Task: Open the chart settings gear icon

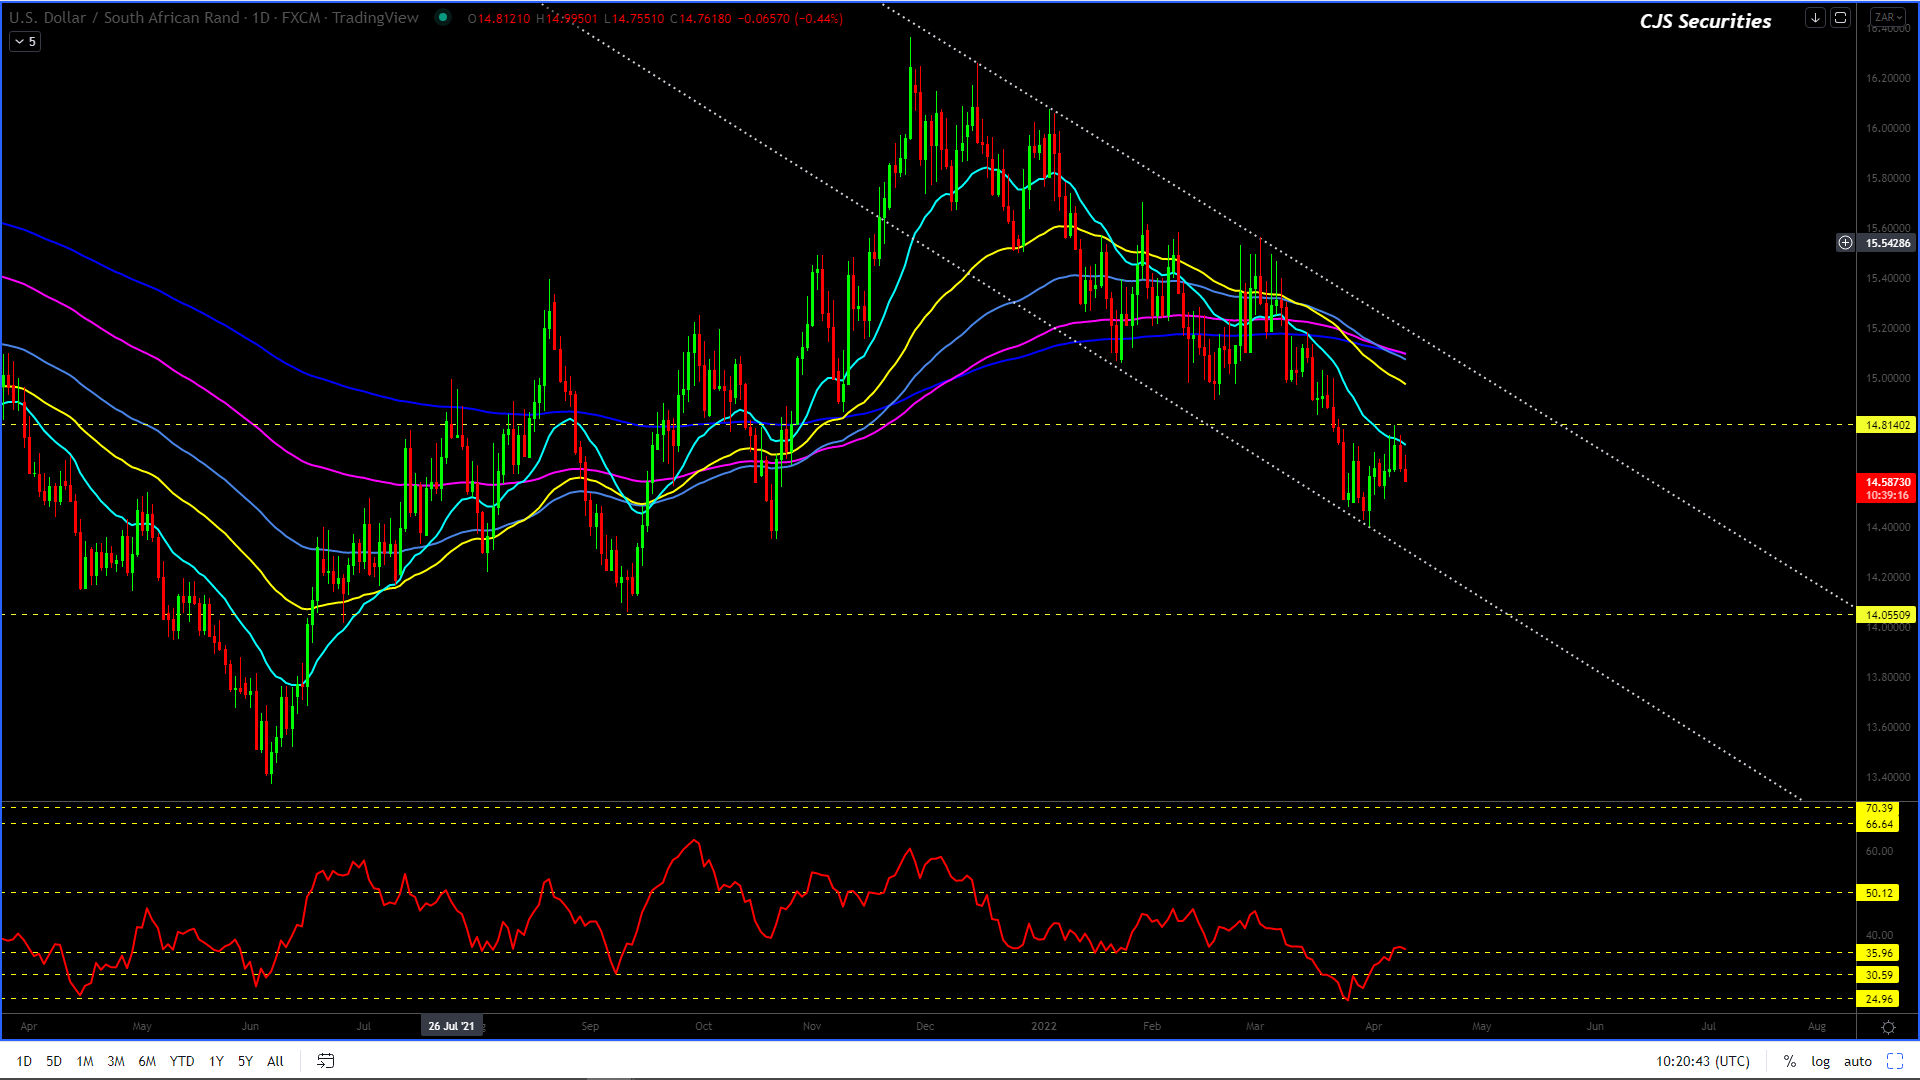Action: [1888, 1027]
